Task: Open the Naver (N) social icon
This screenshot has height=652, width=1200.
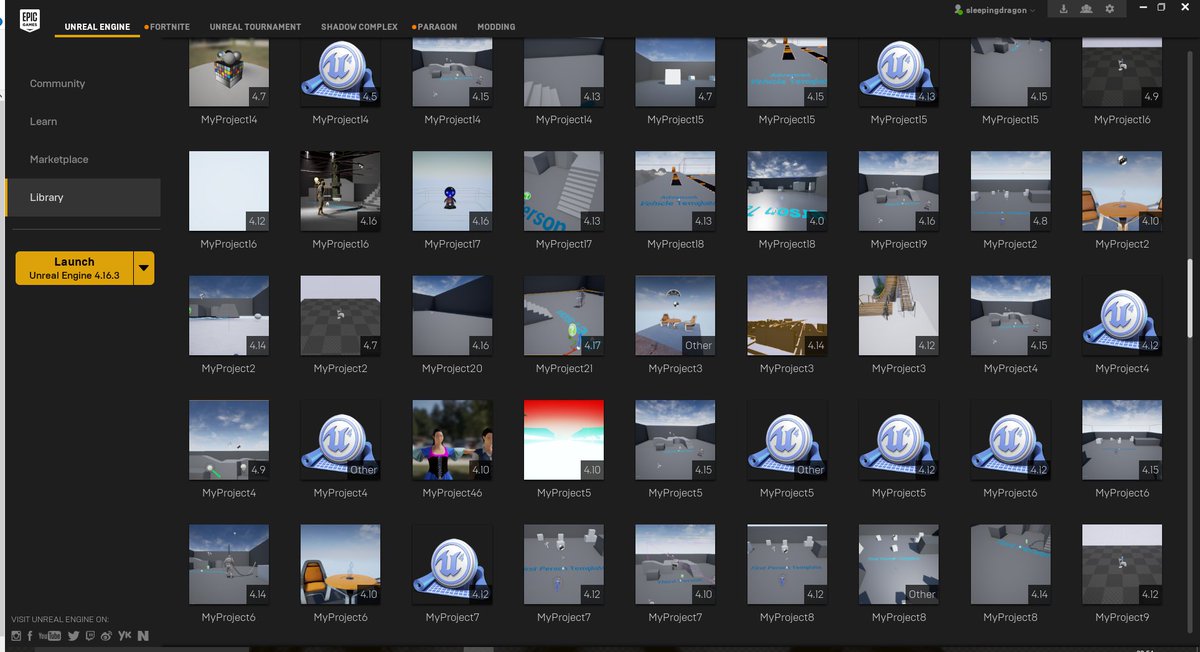Action: pos(144,635)
